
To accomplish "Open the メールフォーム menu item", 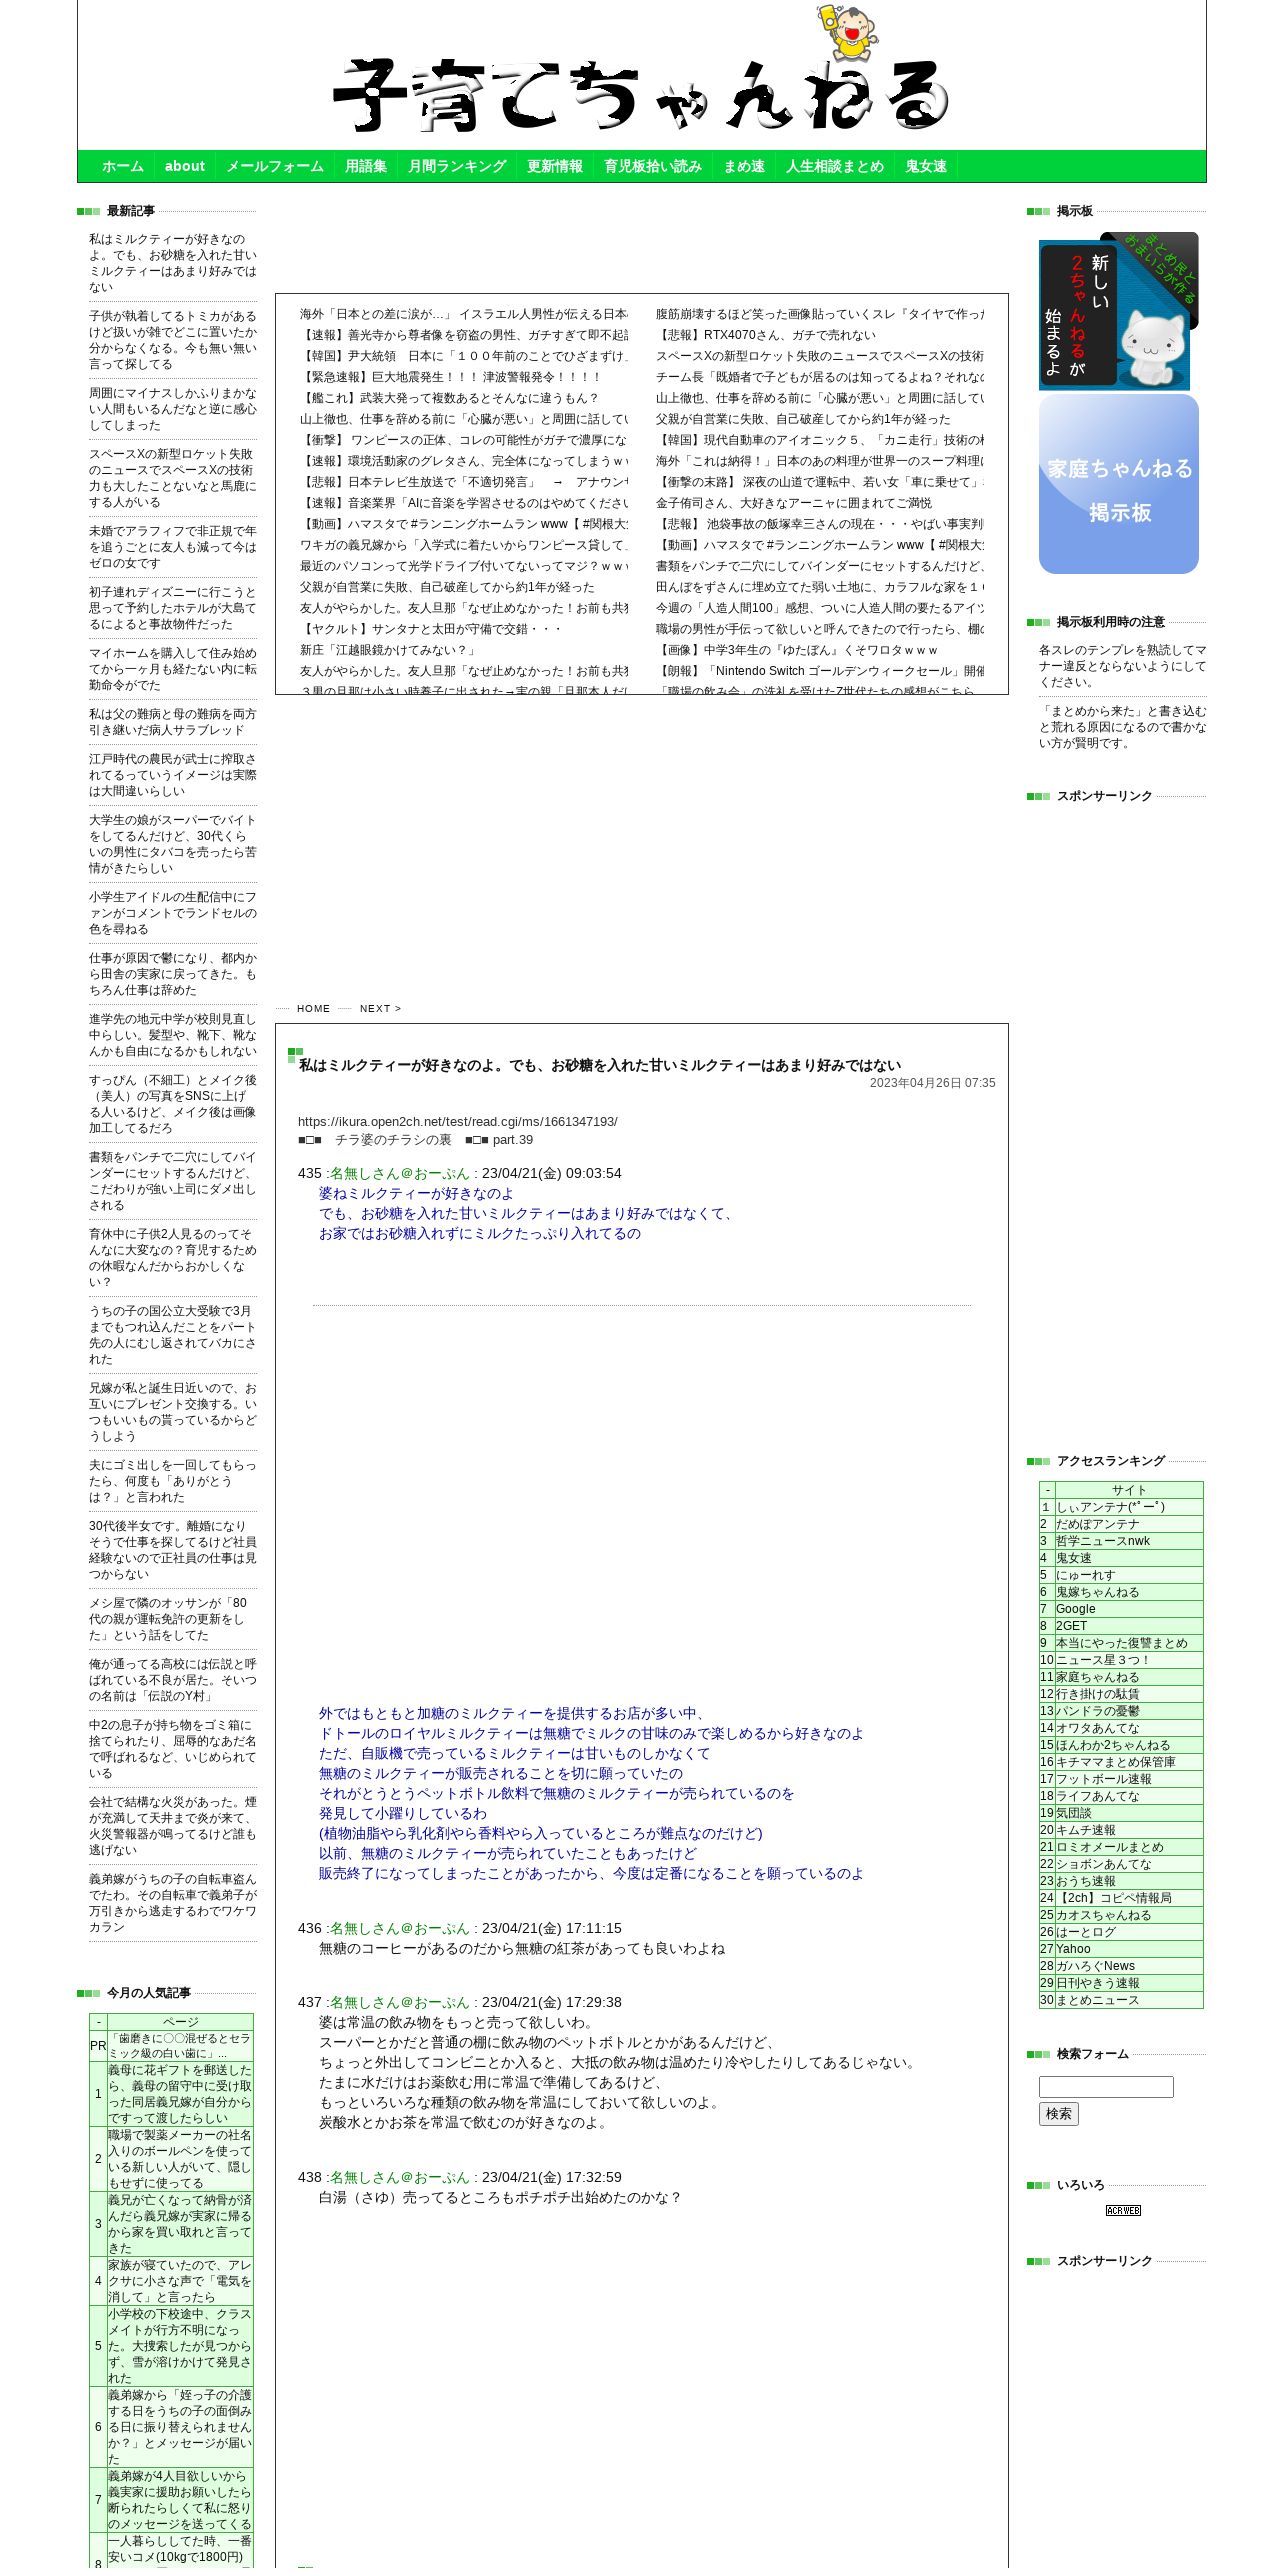I will [275, 166].
